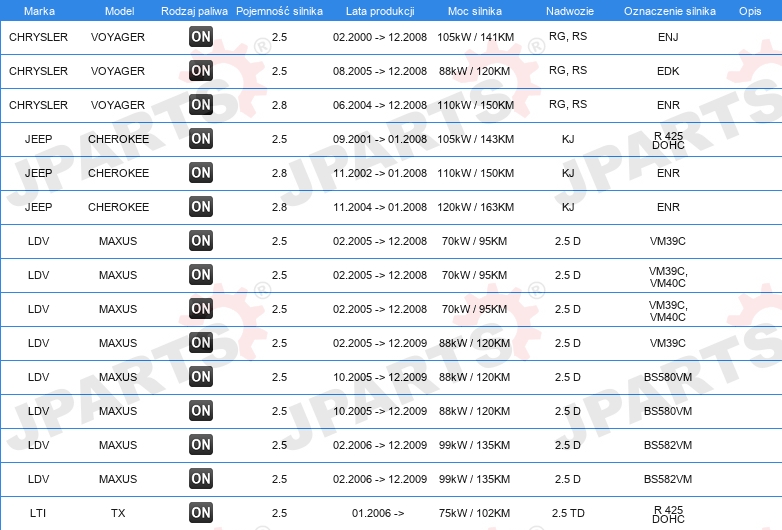Click the 01.2006 -> production years cell
This screenshot has width=782, height=530.
378,513
